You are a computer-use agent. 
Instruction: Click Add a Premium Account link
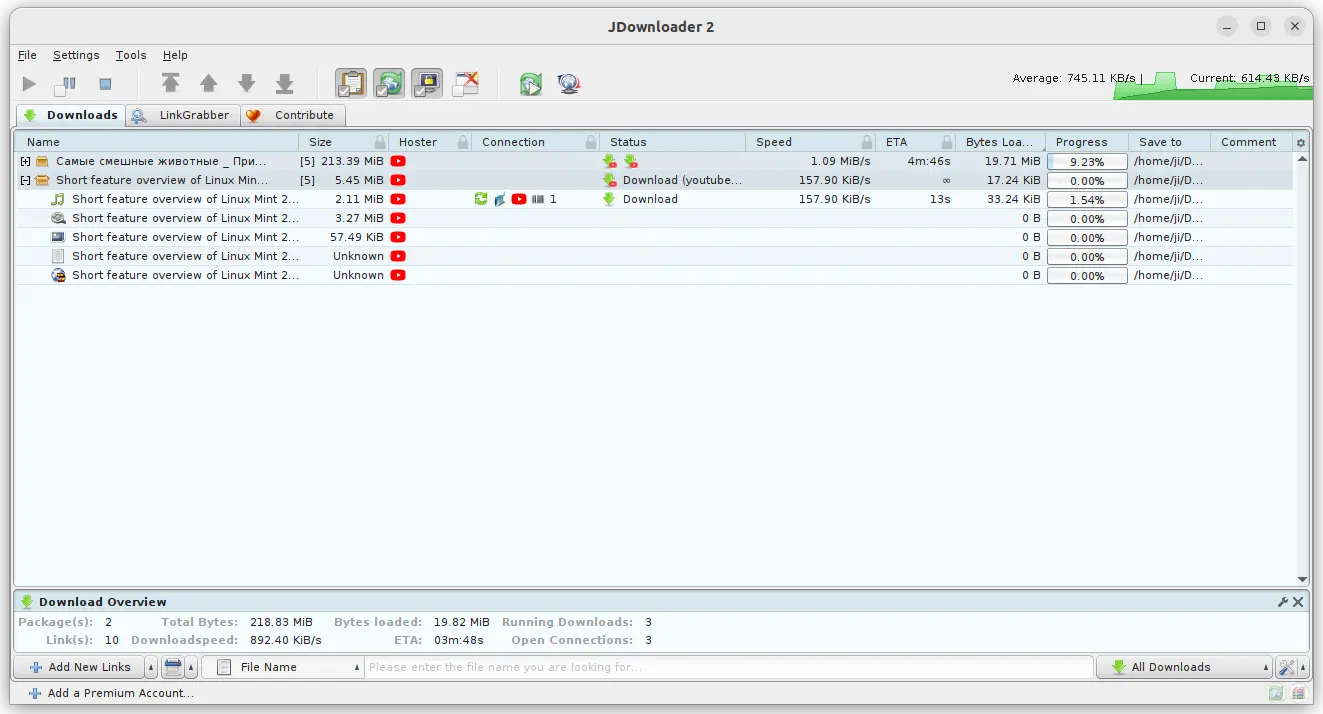click(112, 693)
